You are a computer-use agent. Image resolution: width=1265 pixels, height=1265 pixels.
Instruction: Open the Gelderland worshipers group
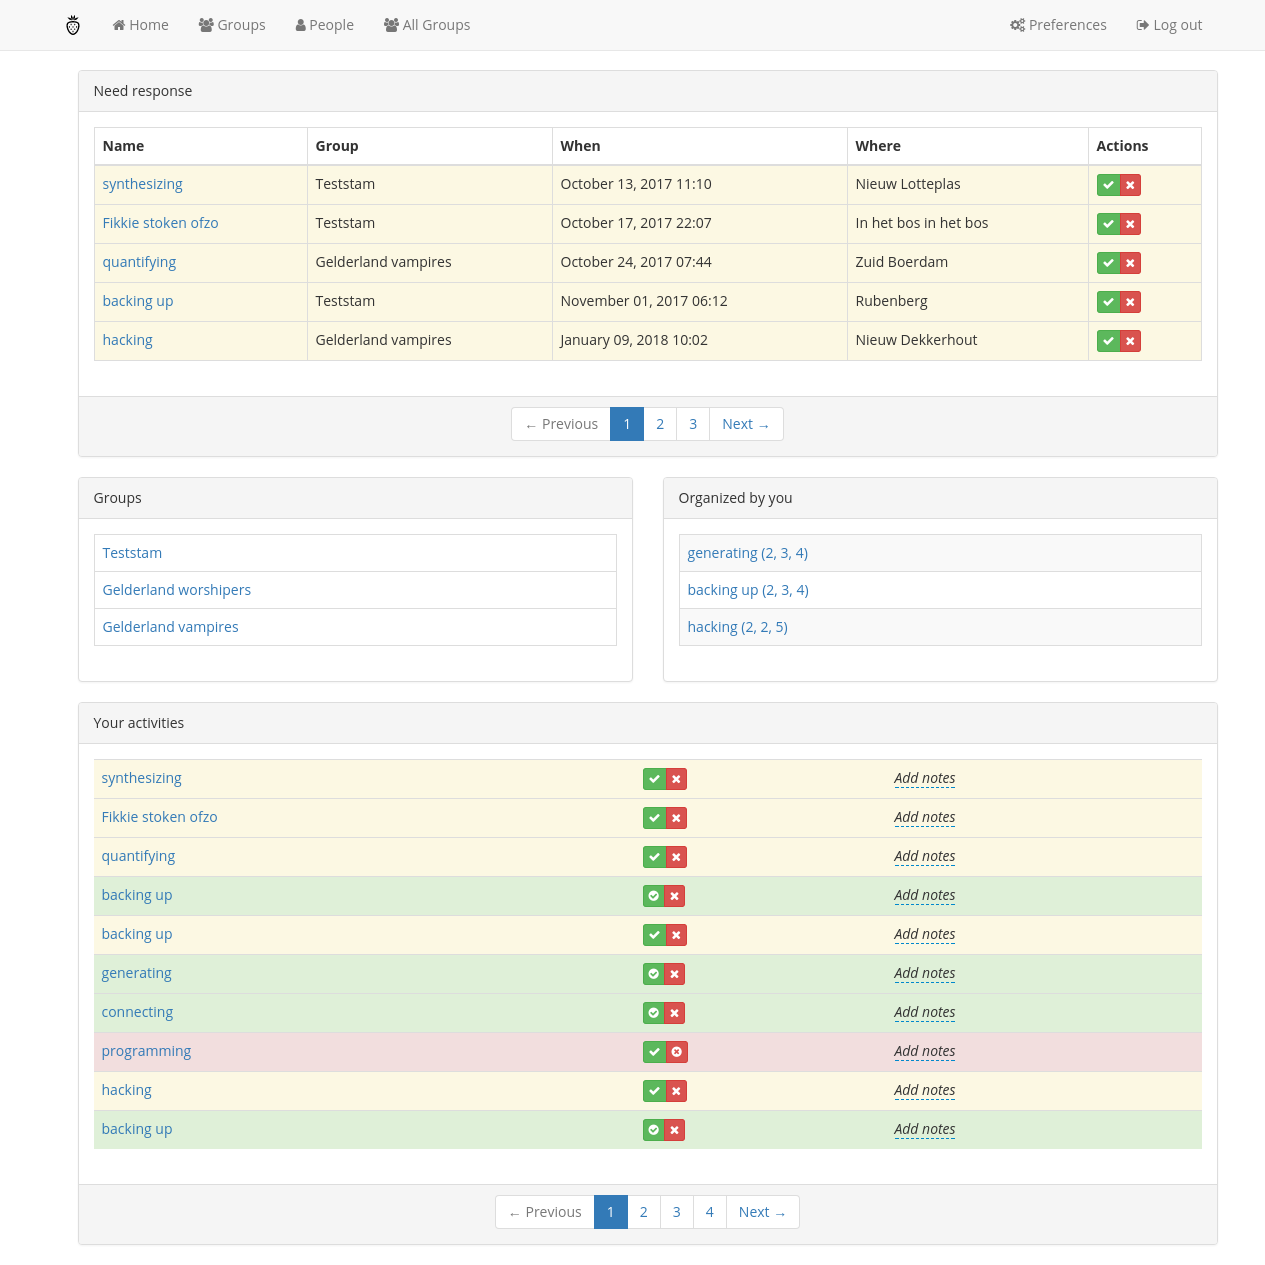[177, 590]
